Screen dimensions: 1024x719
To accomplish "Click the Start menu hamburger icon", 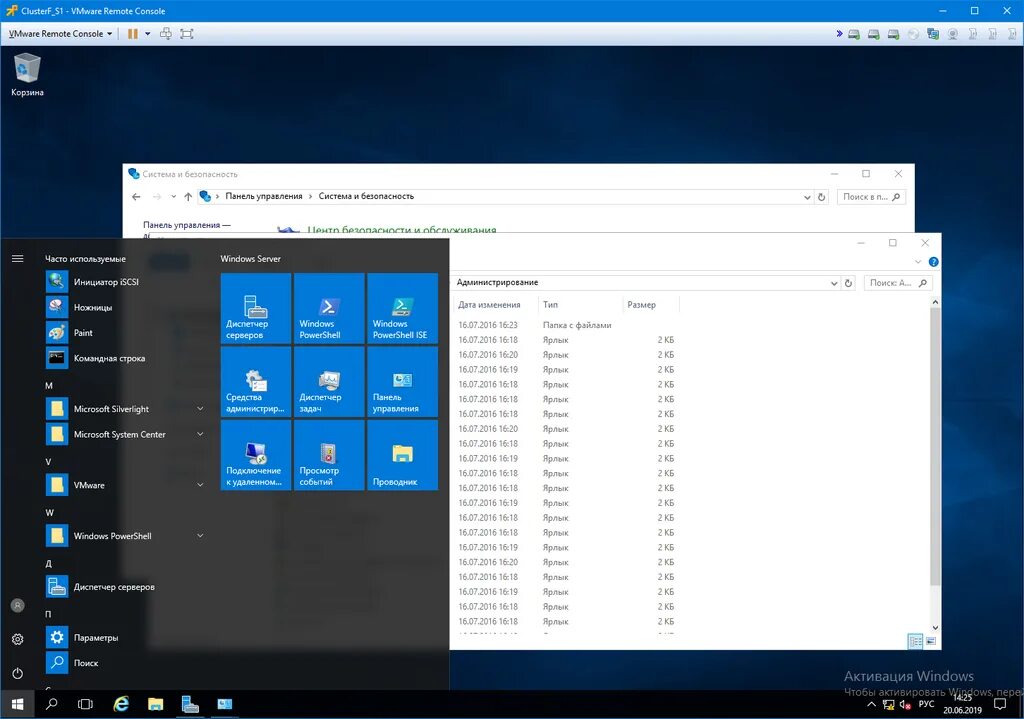I will pos(18,259).
